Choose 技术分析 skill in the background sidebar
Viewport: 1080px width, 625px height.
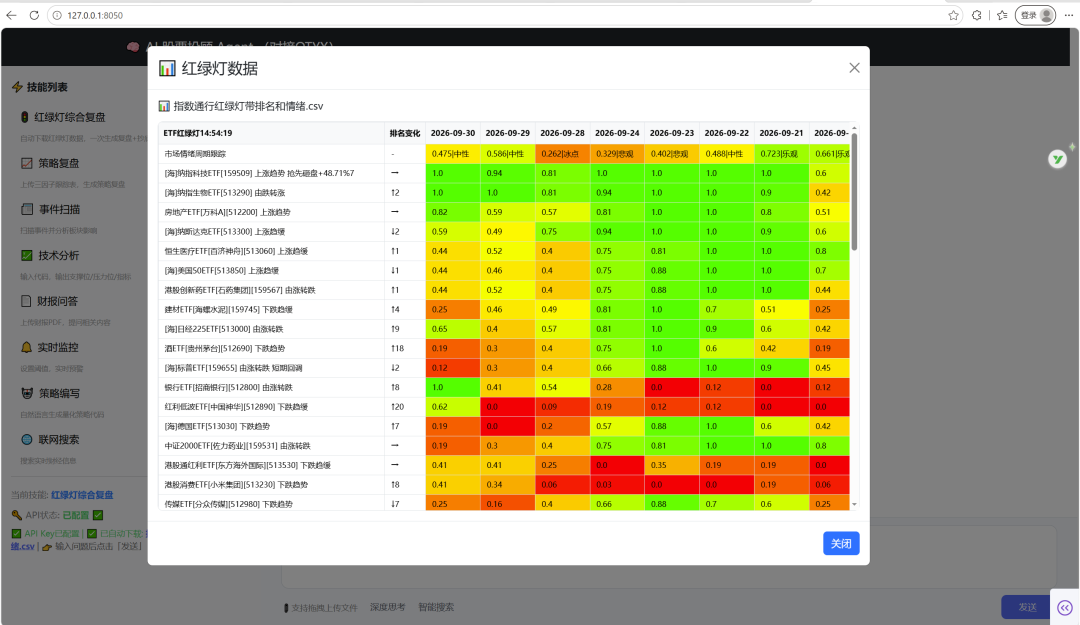click(x=50, y=256)
